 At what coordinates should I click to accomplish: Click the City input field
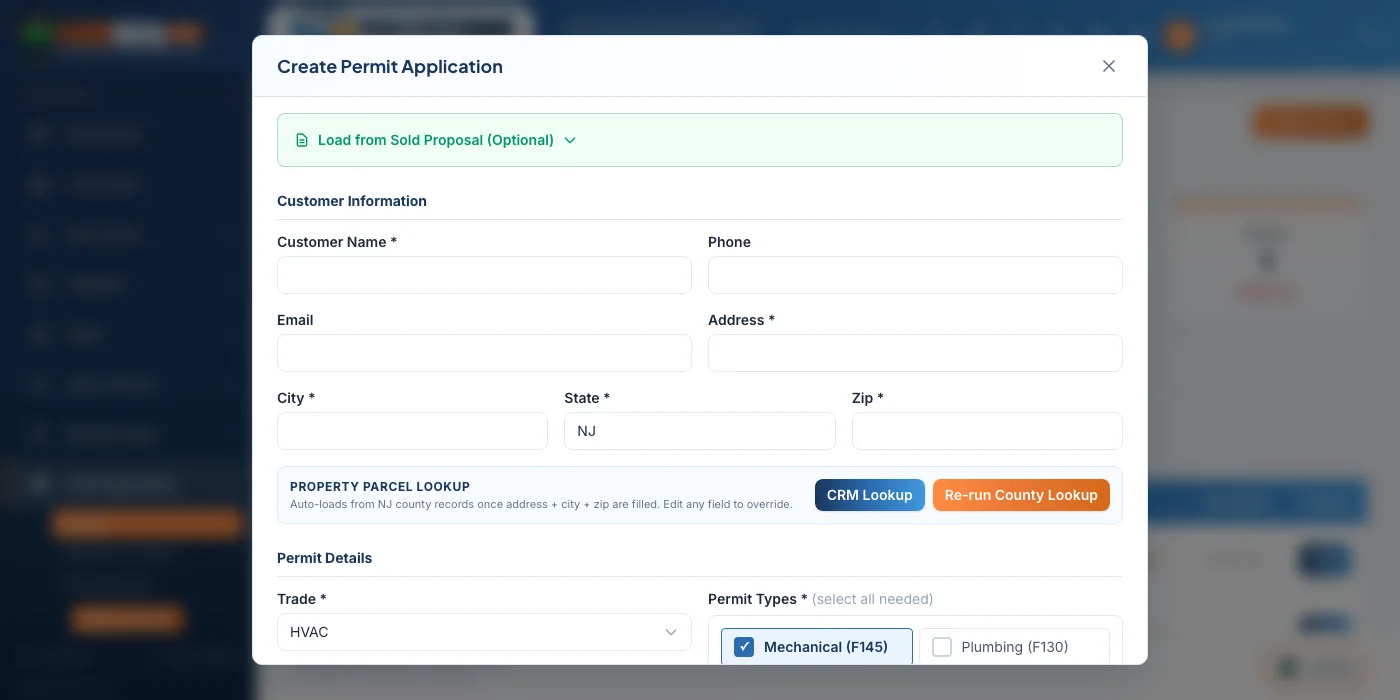[412, 431]
